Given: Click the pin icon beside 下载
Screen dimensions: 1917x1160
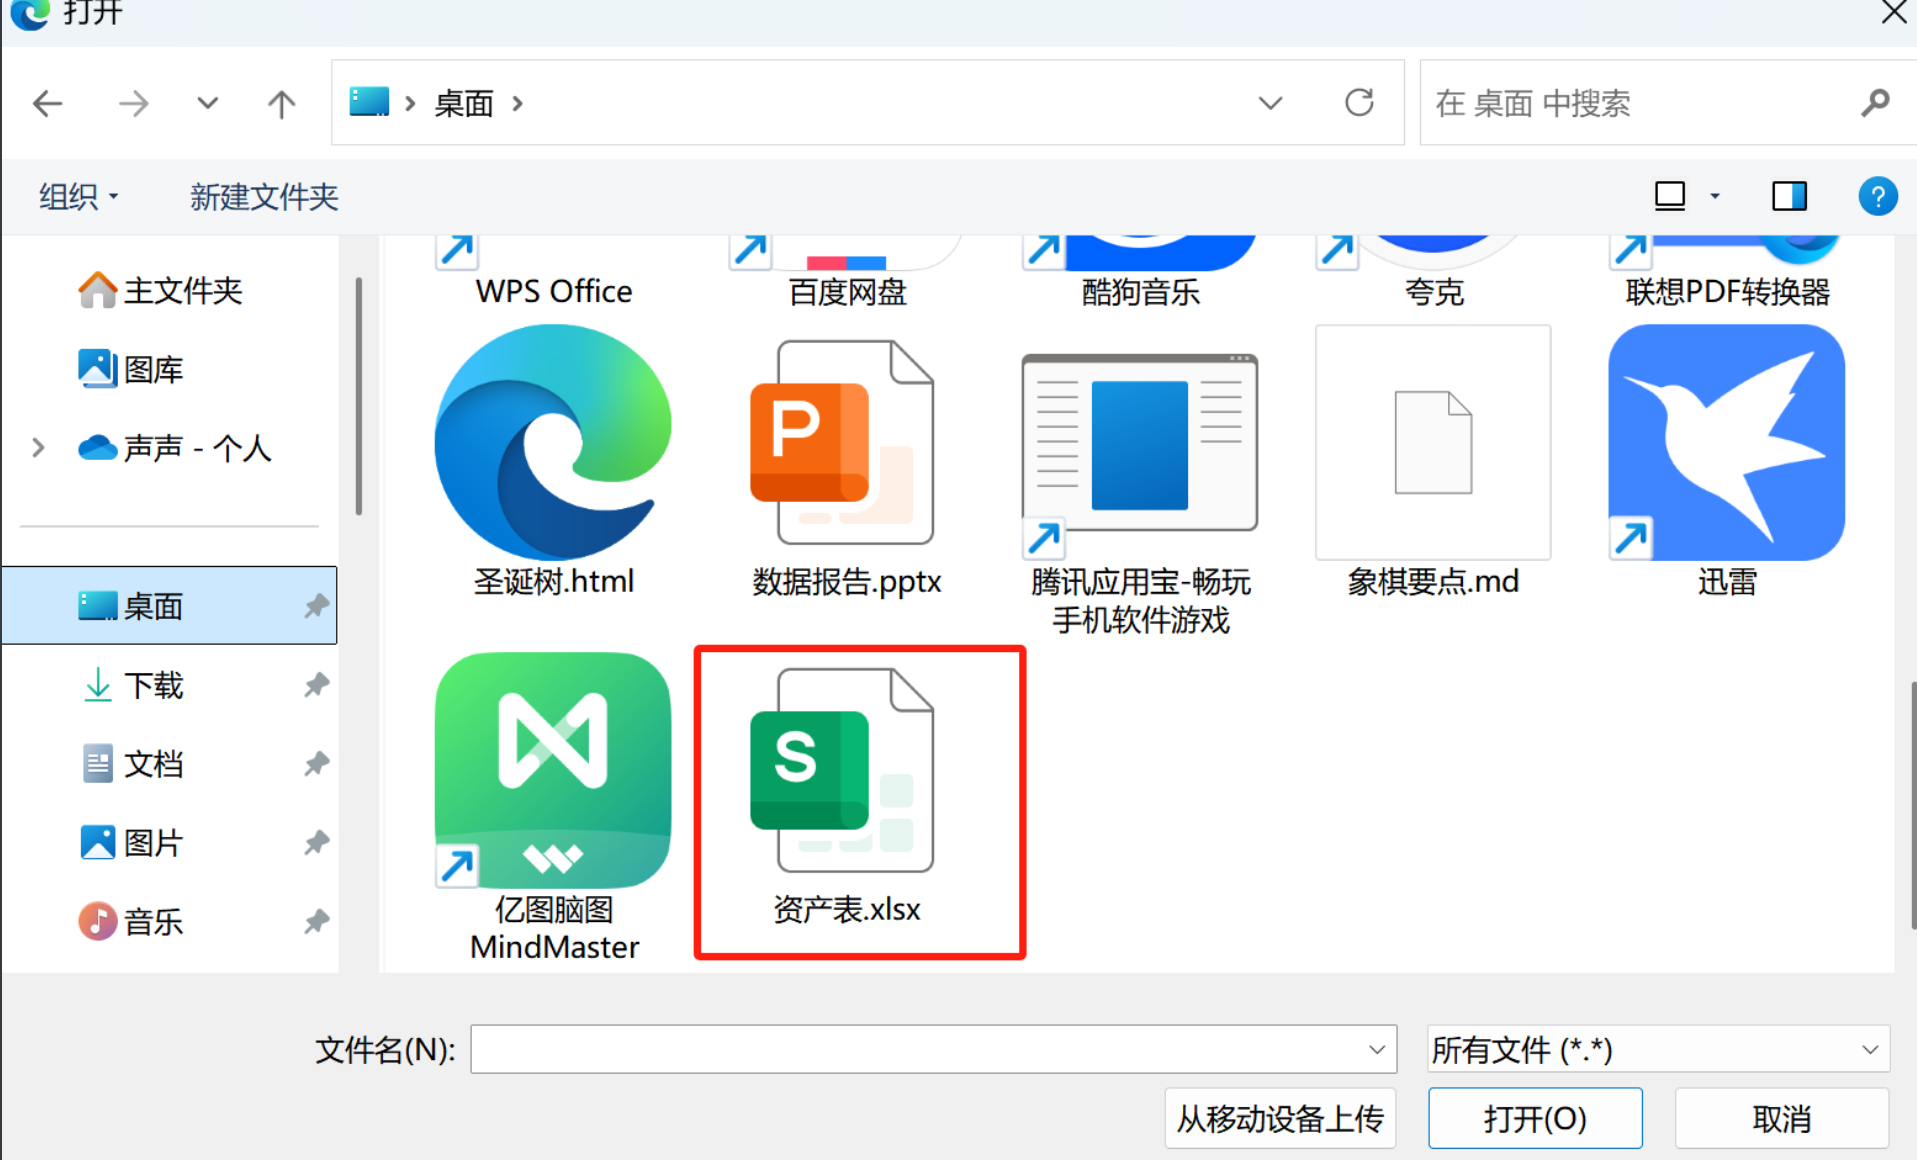Looking at the screenshot, I should (x=316, y=685).
